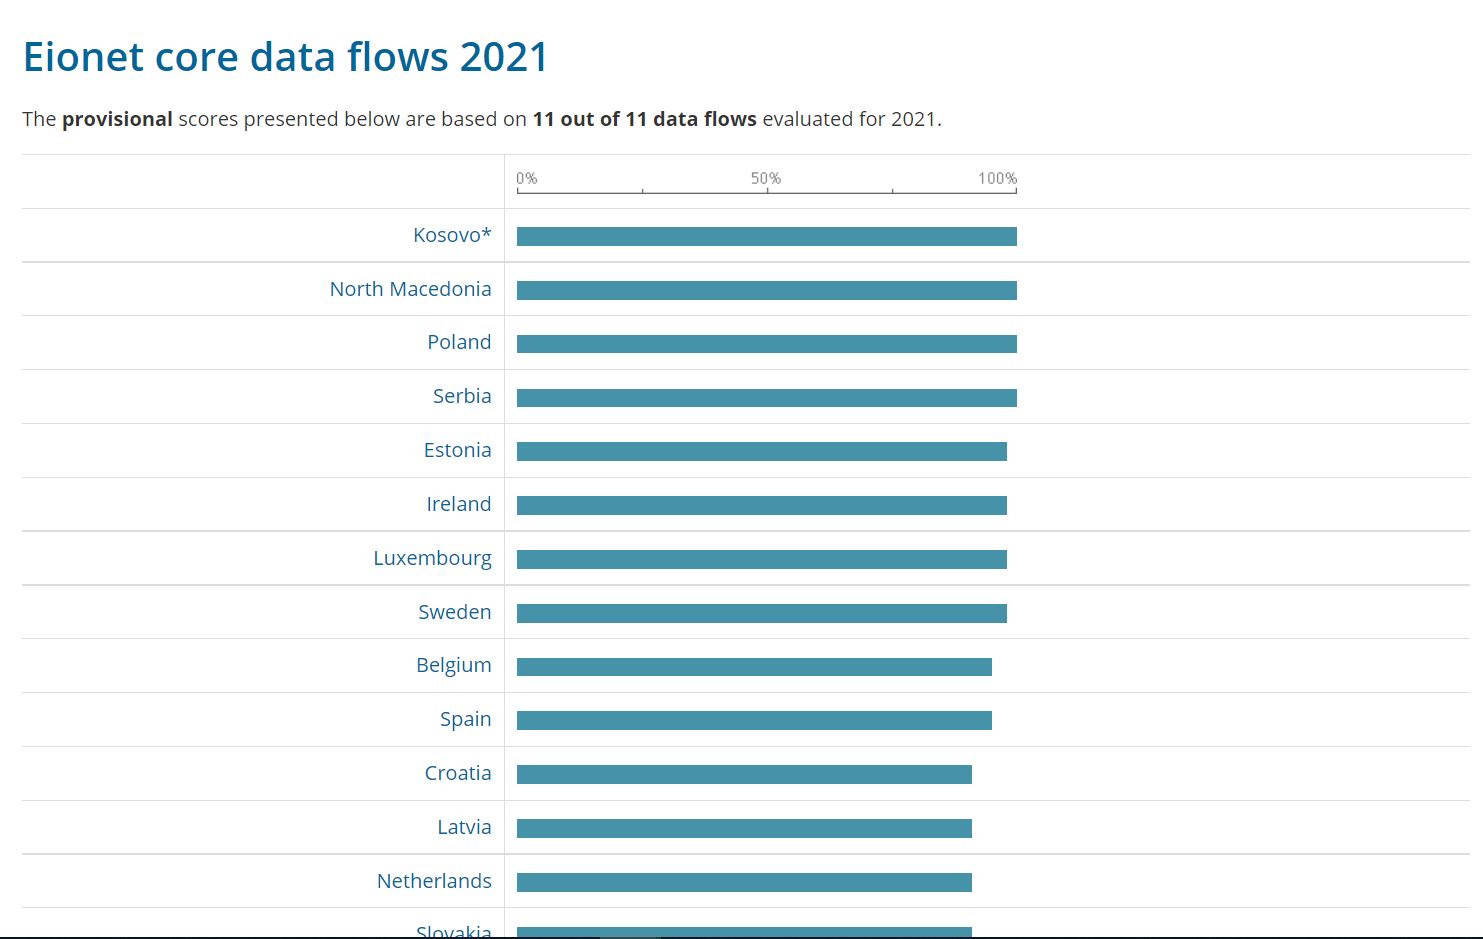Click the Sweden country link
Viewport: 1483px width, 939px height.
tap(454, 612)
